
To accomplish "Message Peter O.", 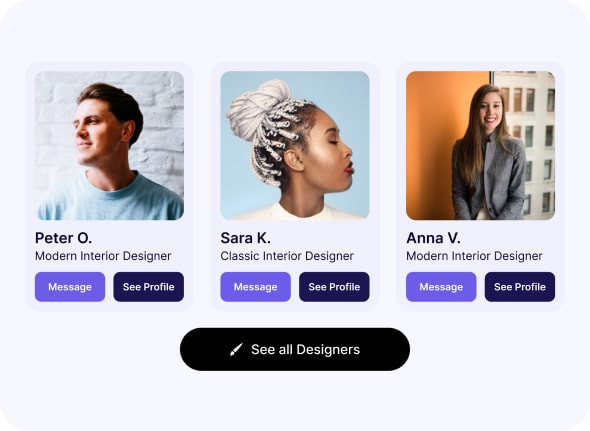I will [70, 287].
